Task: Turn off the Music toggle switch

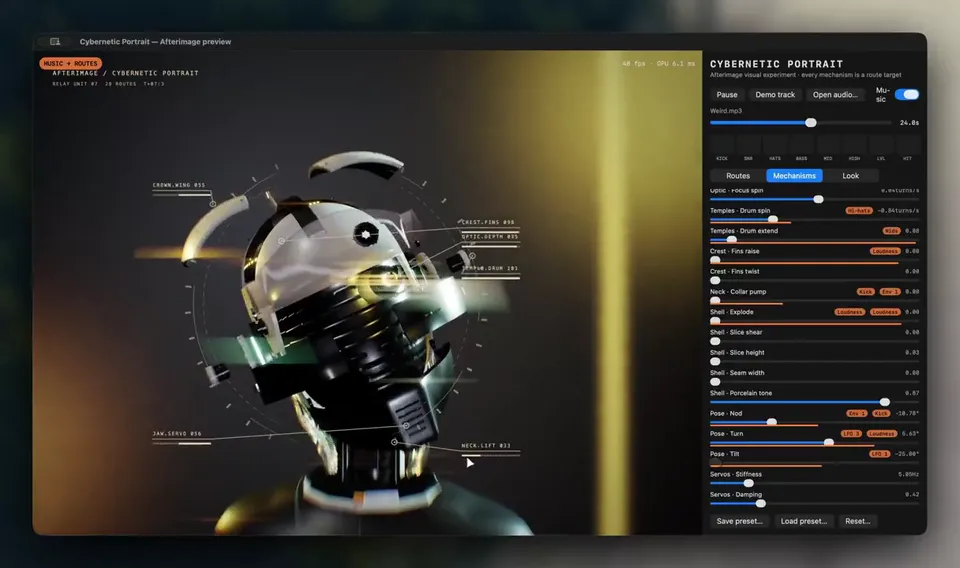Action: click(907, 94)
